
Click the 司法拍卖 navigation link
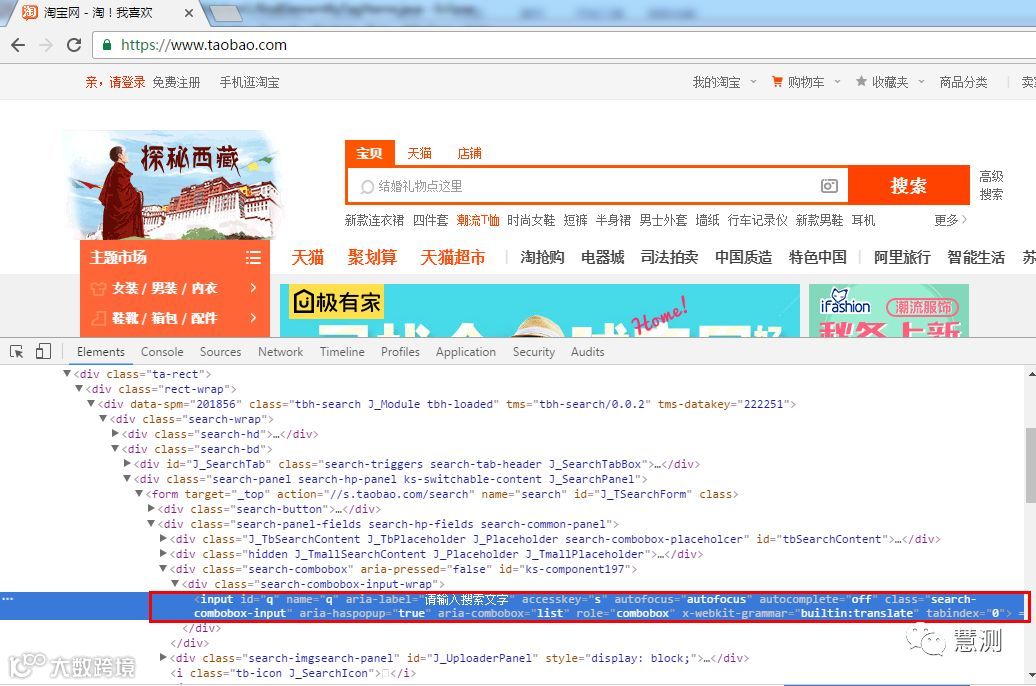(669, 257)
